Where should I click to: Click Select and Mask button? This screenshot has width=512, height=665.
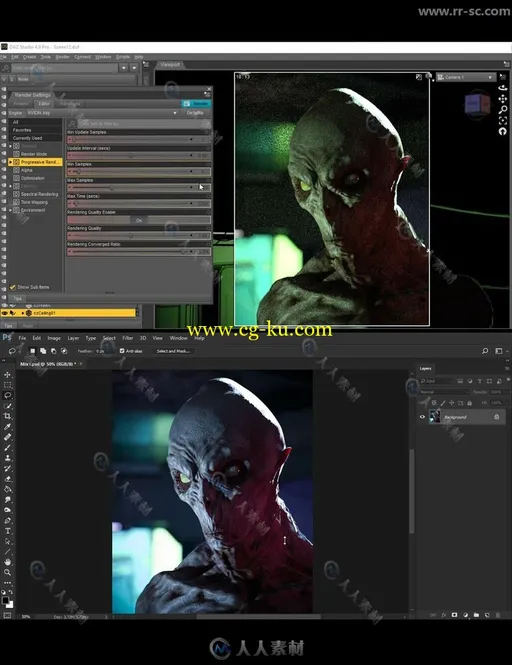[x=173, y=351]
